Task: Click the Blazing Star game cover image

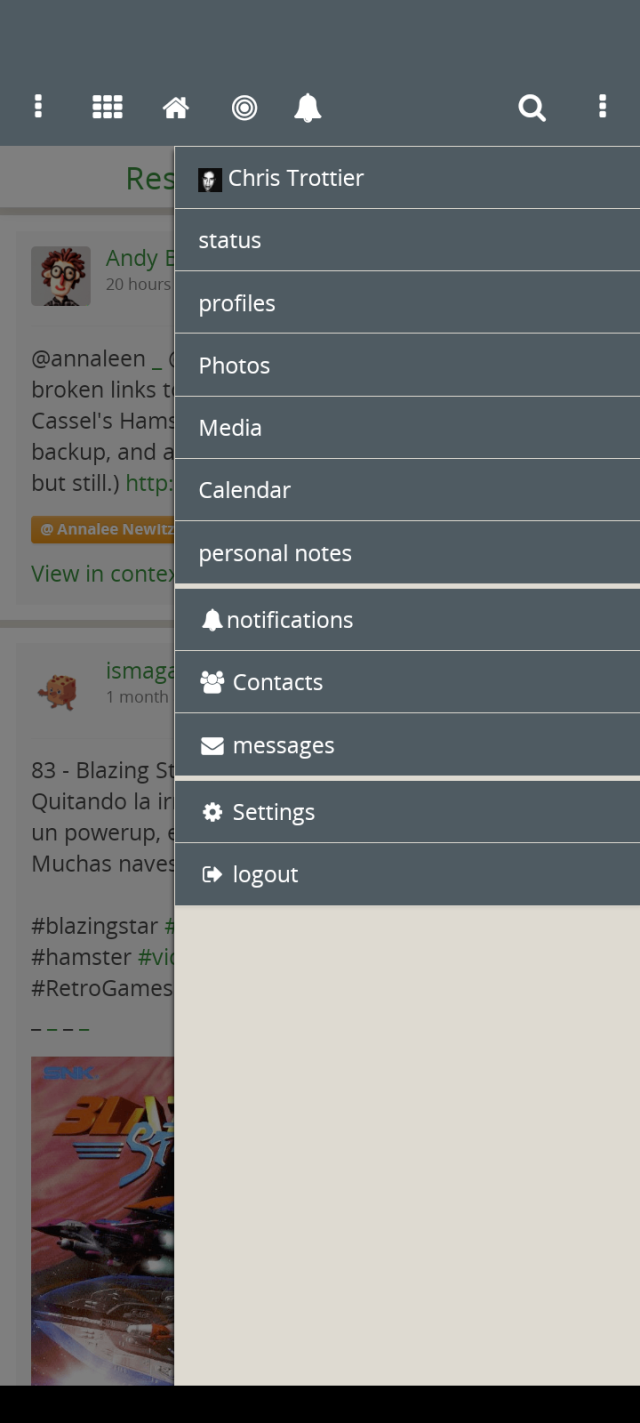Action: pos(103,1220)
